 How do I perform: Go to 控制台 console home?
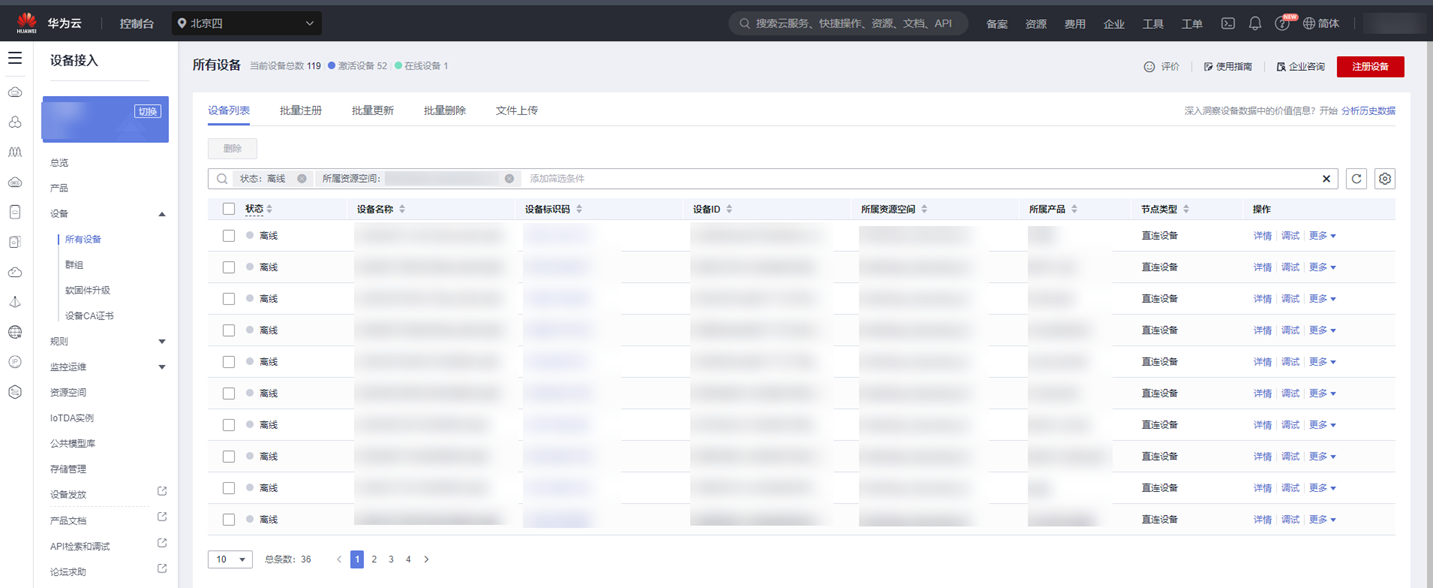point(137,23)
